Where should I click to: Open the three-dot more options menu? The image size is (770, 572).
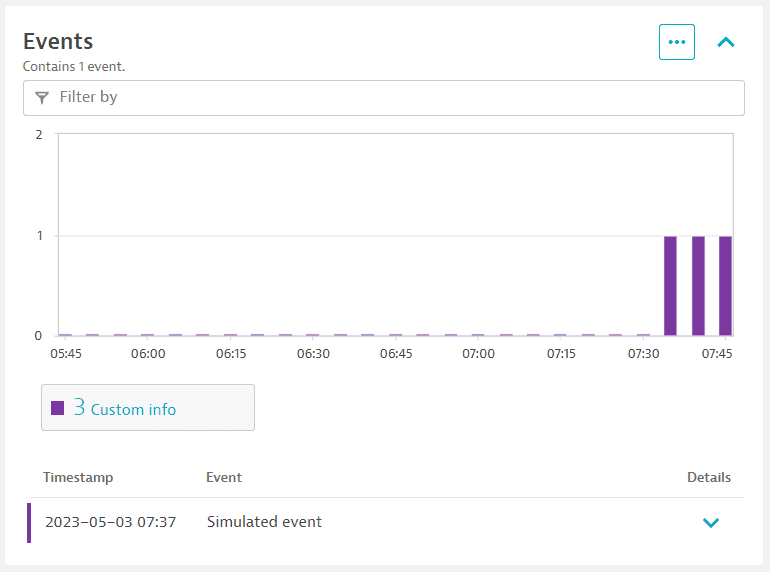[677, 42]
